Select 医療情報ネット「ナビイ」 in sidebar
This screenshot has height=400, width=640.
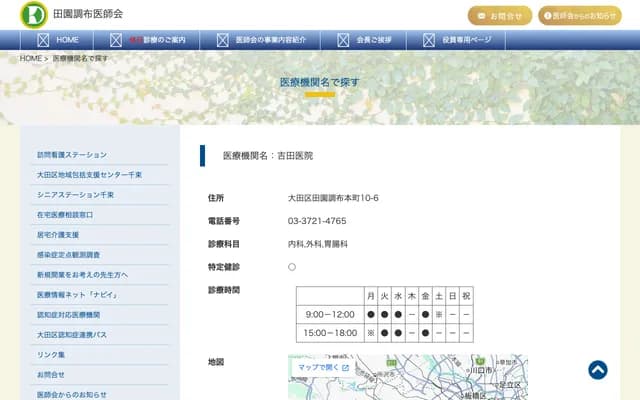[x=75, y=295]
